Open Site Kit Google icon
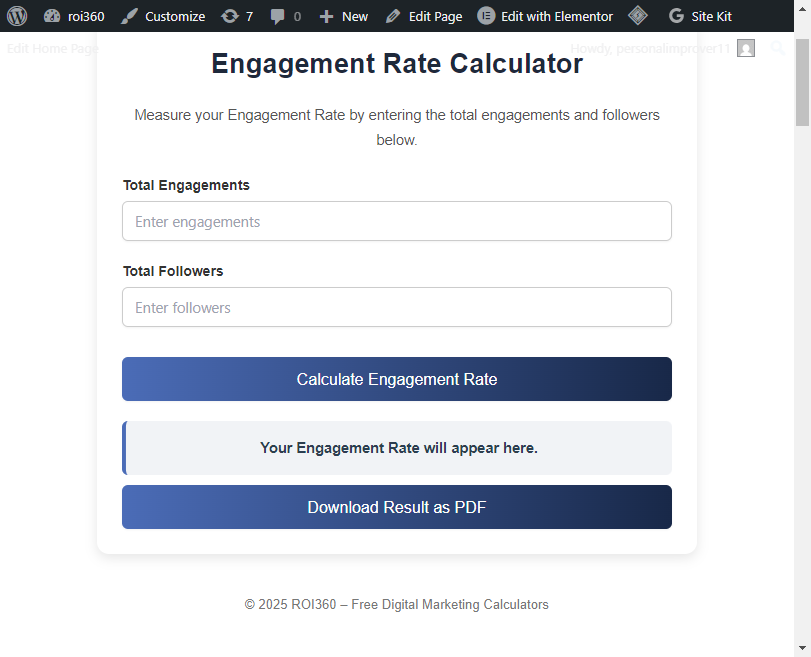This screenshot has width=811, height=657. [x=677, y=16]
